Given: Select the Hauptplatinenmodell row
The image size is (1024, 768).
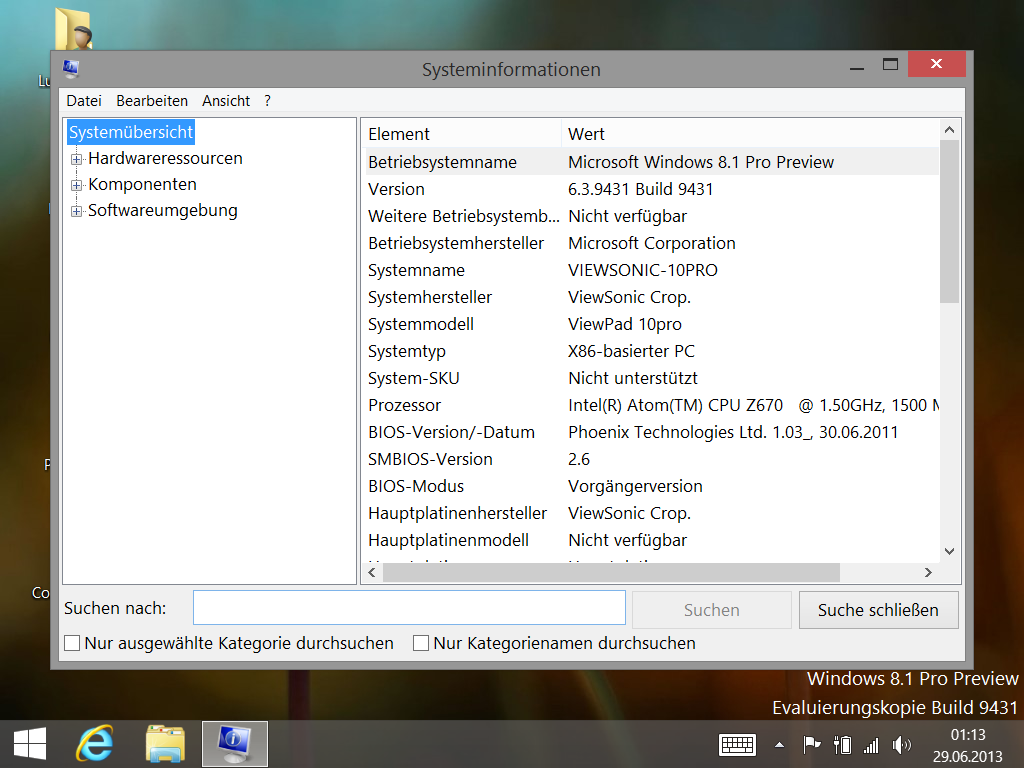Looking at the screenshot, I should point(650,540).
